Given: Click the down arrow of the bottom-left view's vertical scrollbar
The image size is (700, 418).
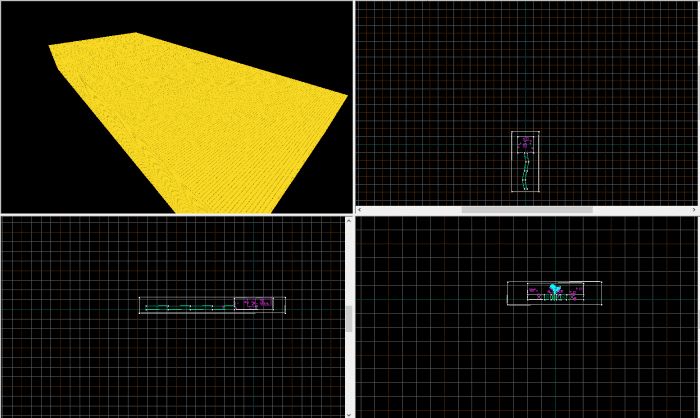Looking at the screenshot, I should 349,415.
